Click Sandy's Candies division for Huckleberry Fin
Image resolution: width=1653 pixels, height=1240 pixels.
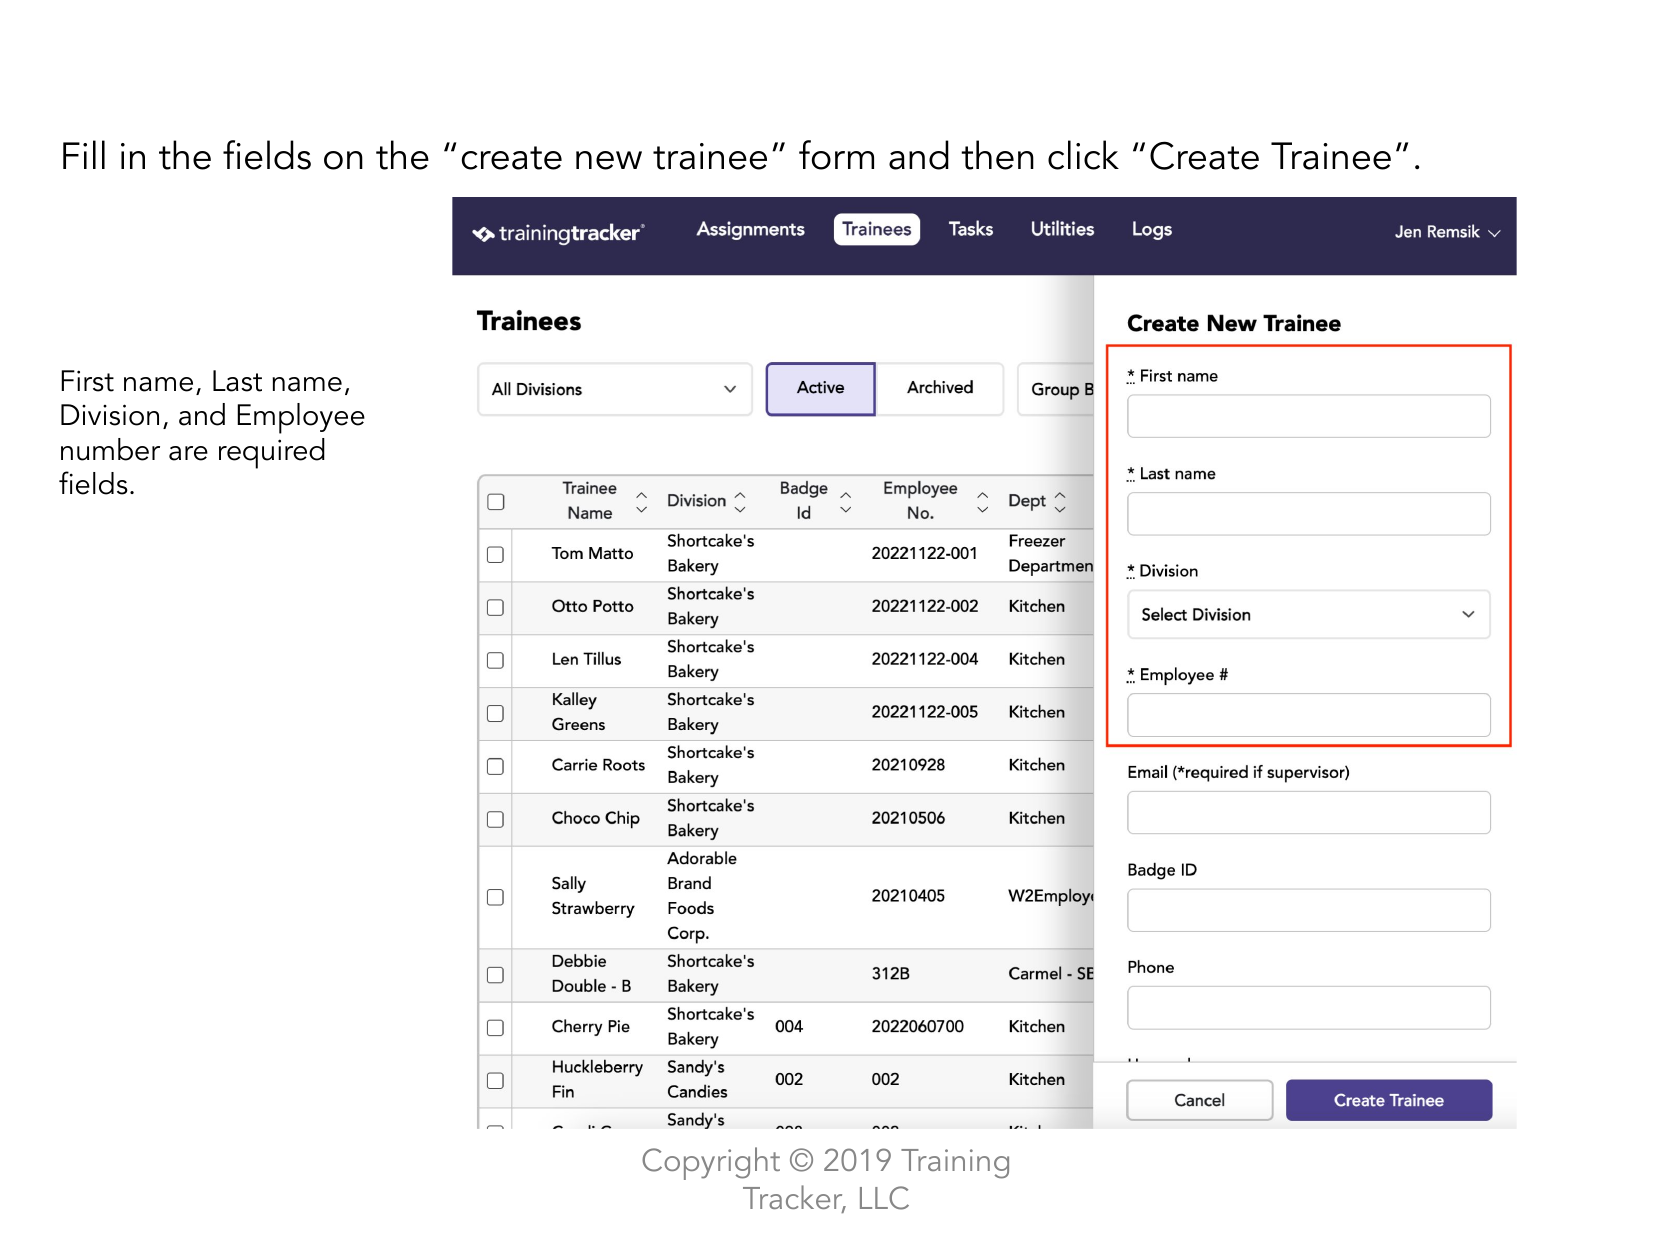click(697, 1080)
